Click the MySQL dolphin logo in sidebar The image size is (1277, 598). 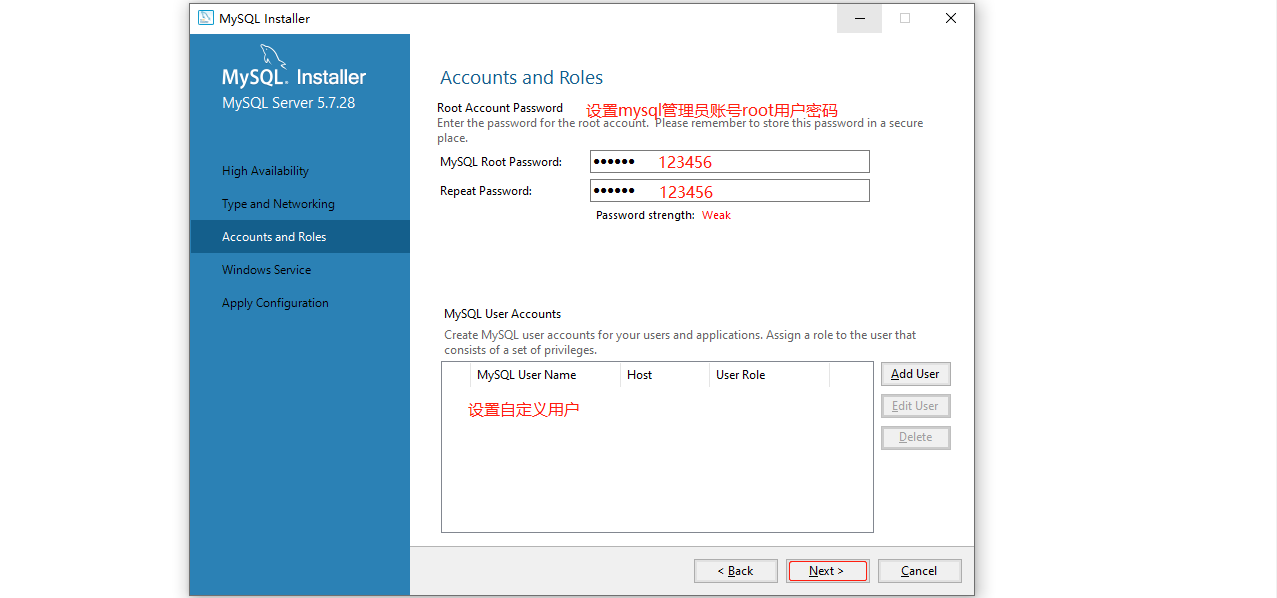[274, 57]
